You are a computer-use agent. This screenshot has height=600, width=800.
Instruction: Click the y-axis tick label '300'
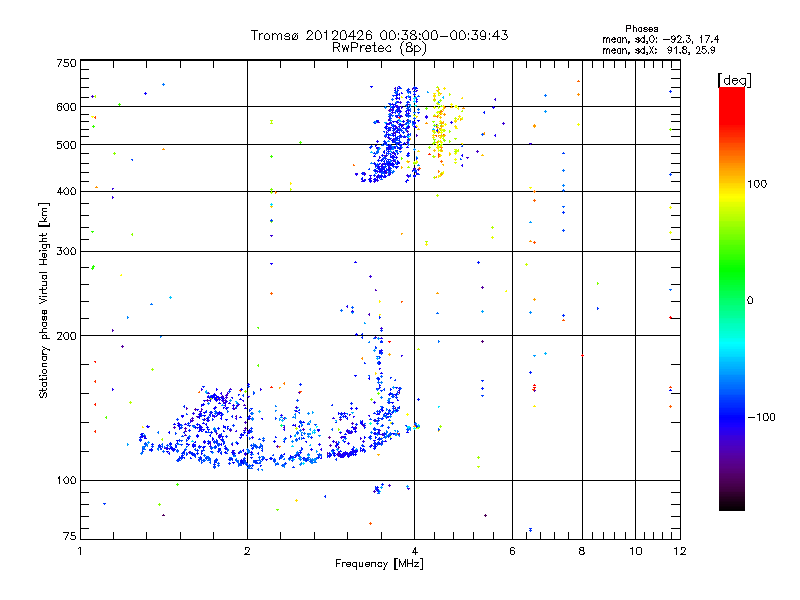coord(66,252)
